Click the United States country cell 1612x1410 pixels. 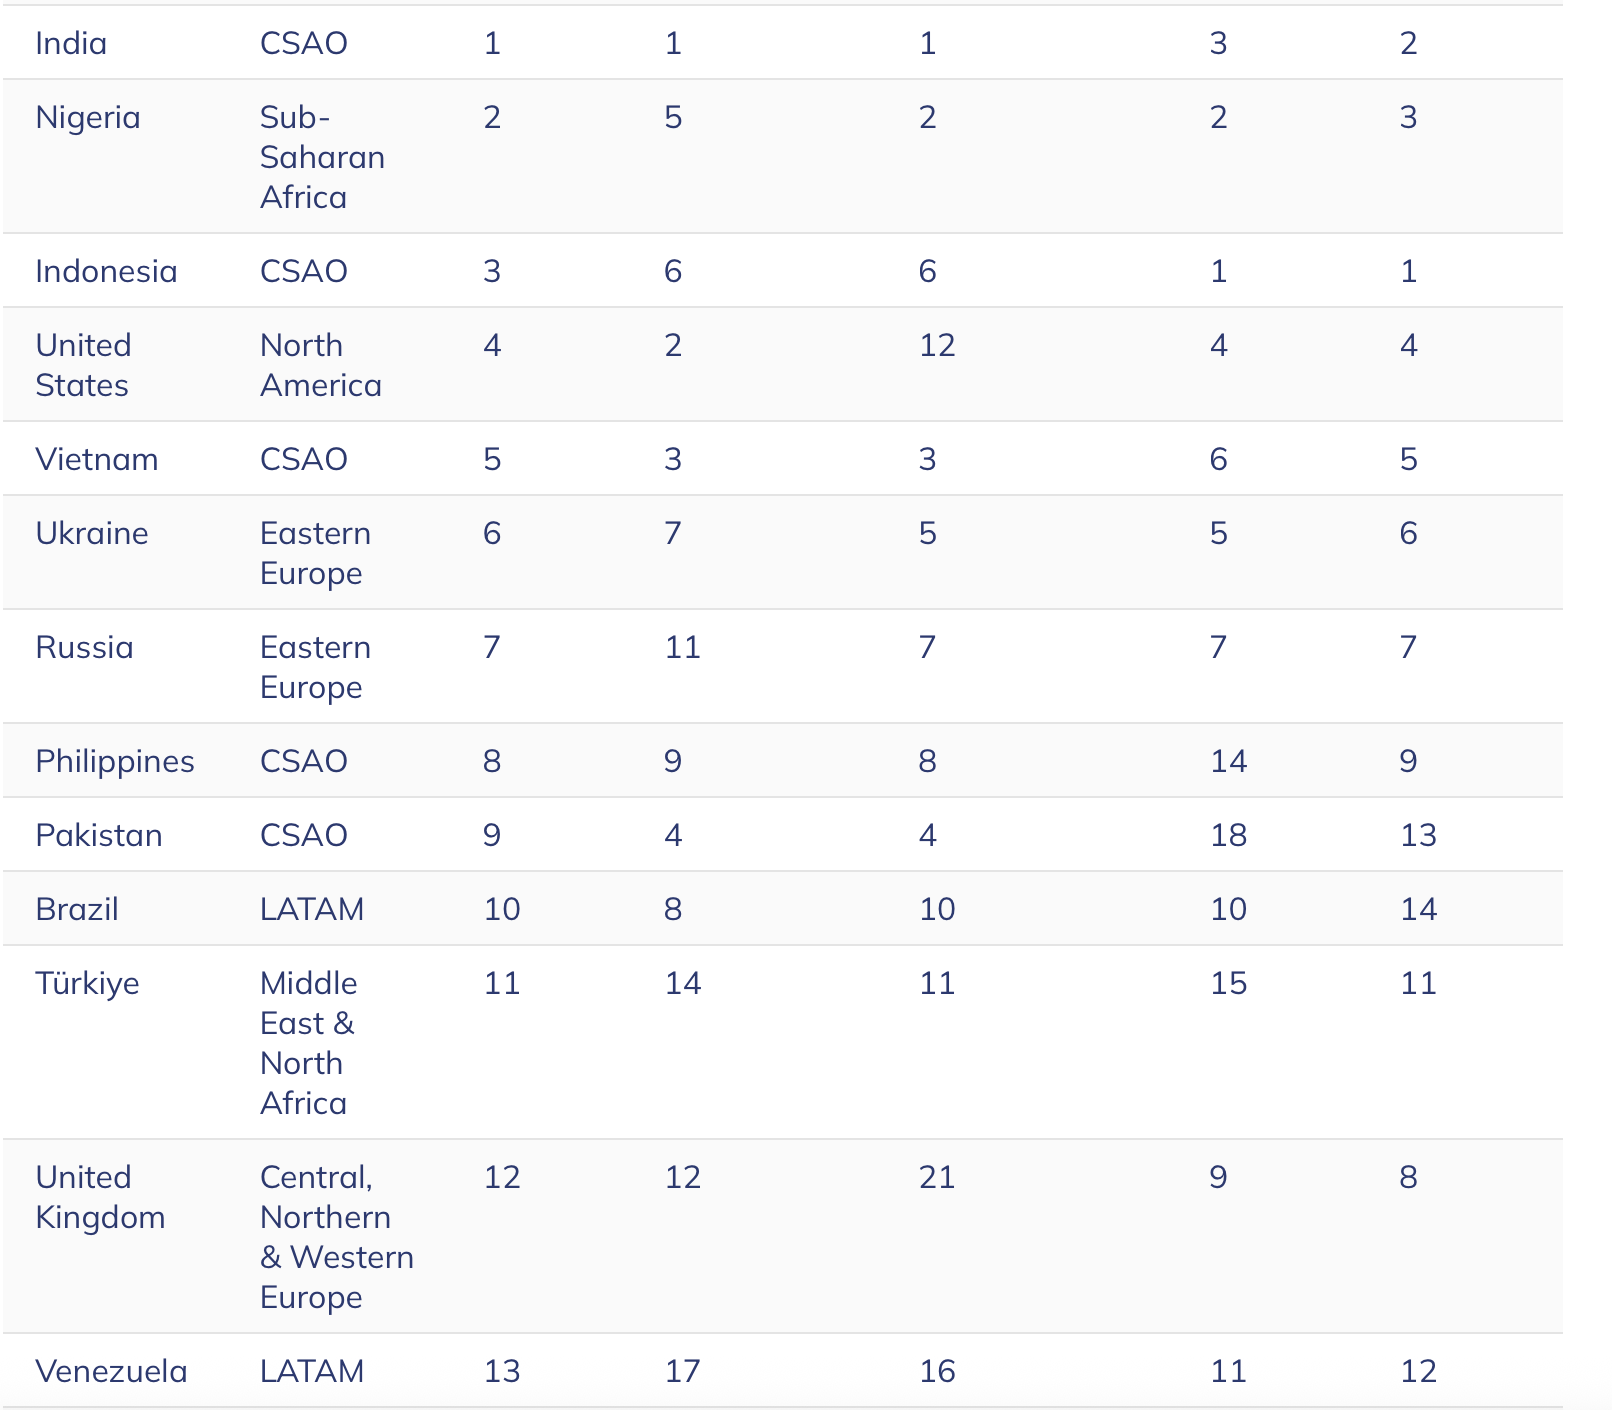tap(83, 365)
